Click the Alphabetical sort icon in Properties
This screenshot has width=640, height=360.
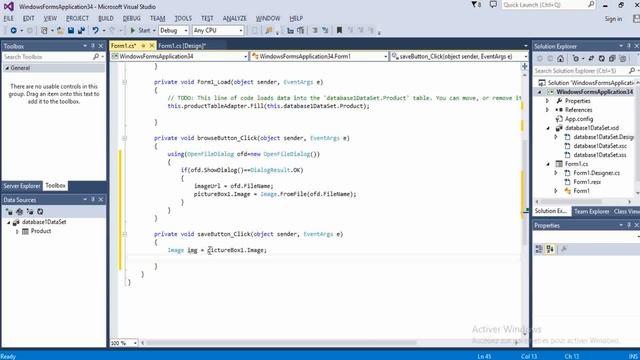click(550, 249)
